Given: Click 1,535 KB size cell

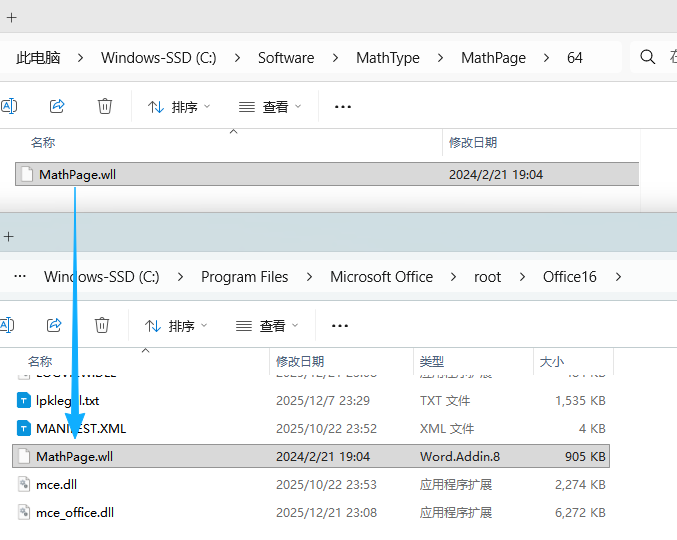Looking at the screenshot, I should pos(580,401).
